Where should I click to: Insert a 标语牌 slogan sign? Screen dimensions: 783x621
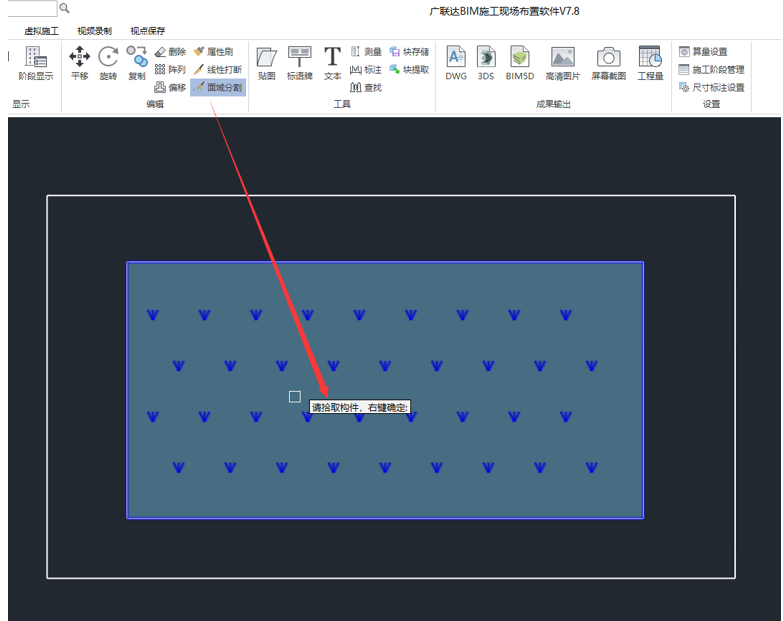(x=300, y=63)
